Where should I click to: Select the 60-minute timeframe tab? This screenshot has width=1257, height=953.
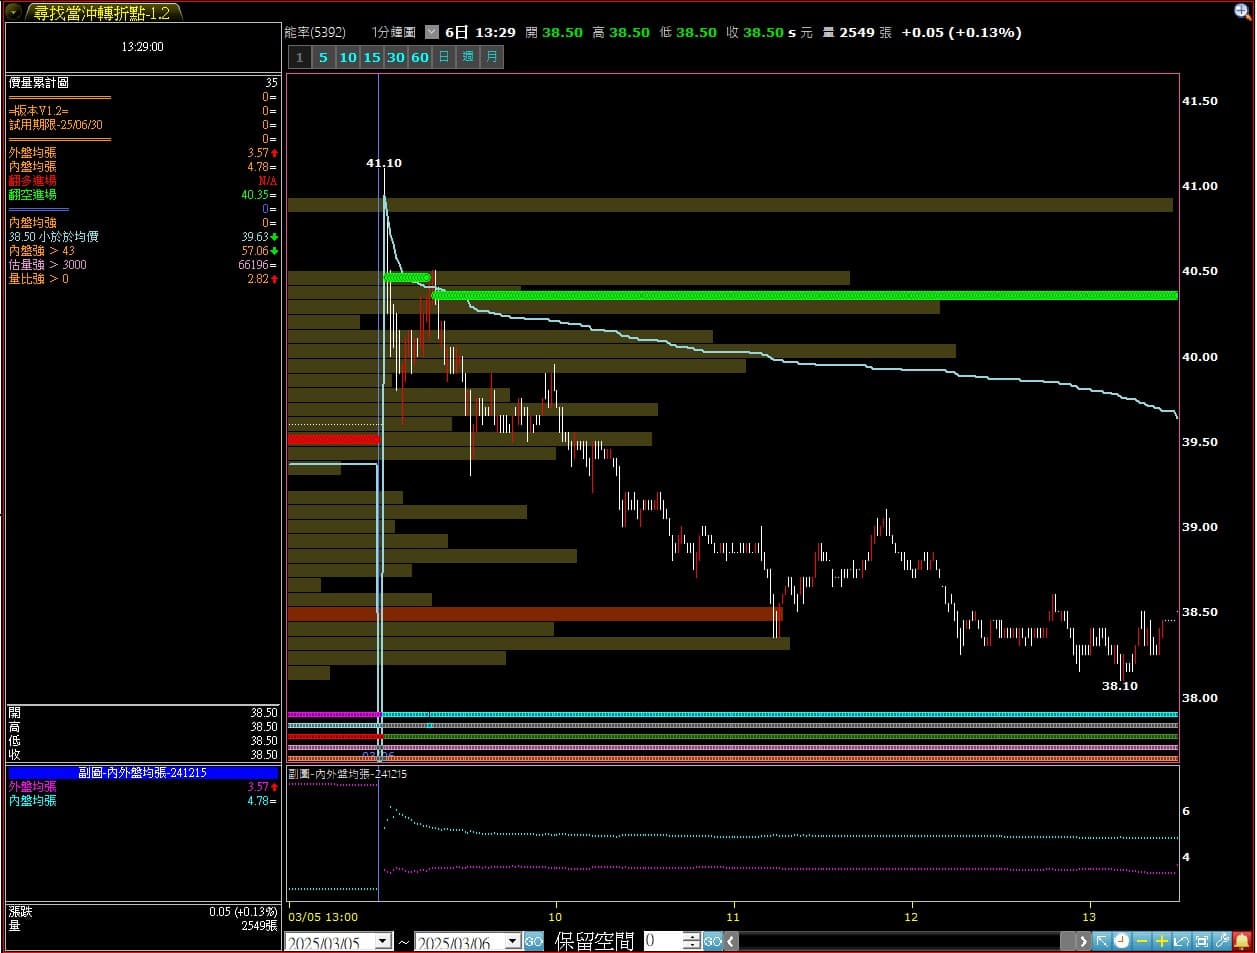[420, 57]
